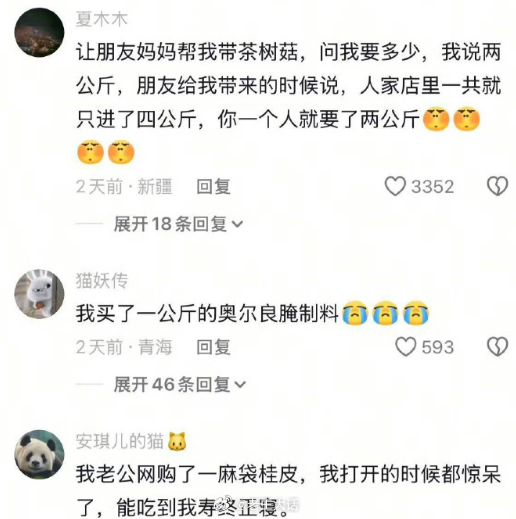Open username 夏木木
Screen dimensions: 516x519
[x=102, y=19]
